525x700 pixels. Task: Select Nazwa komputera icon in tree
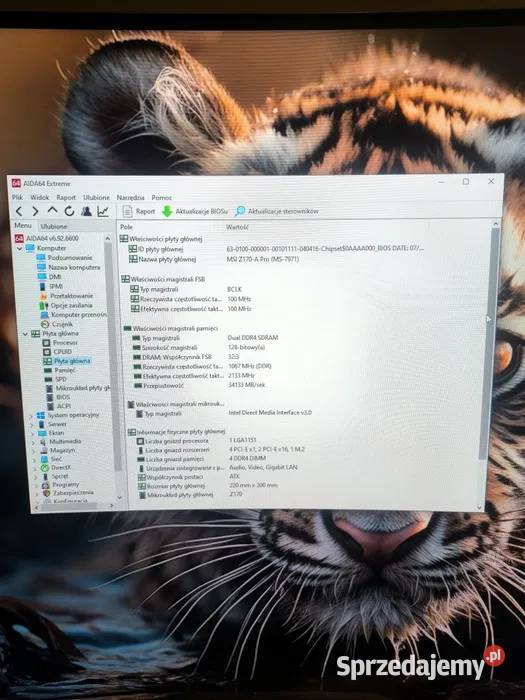point(42,267)
